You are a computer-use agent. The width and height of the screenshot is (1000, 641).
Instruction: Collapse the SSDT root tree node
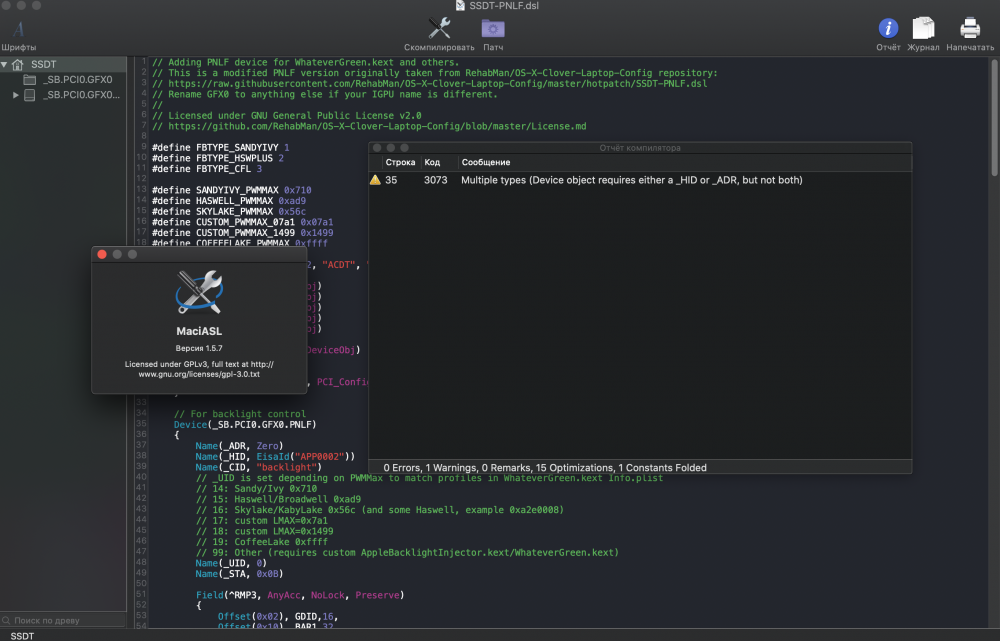coord(4,64)
